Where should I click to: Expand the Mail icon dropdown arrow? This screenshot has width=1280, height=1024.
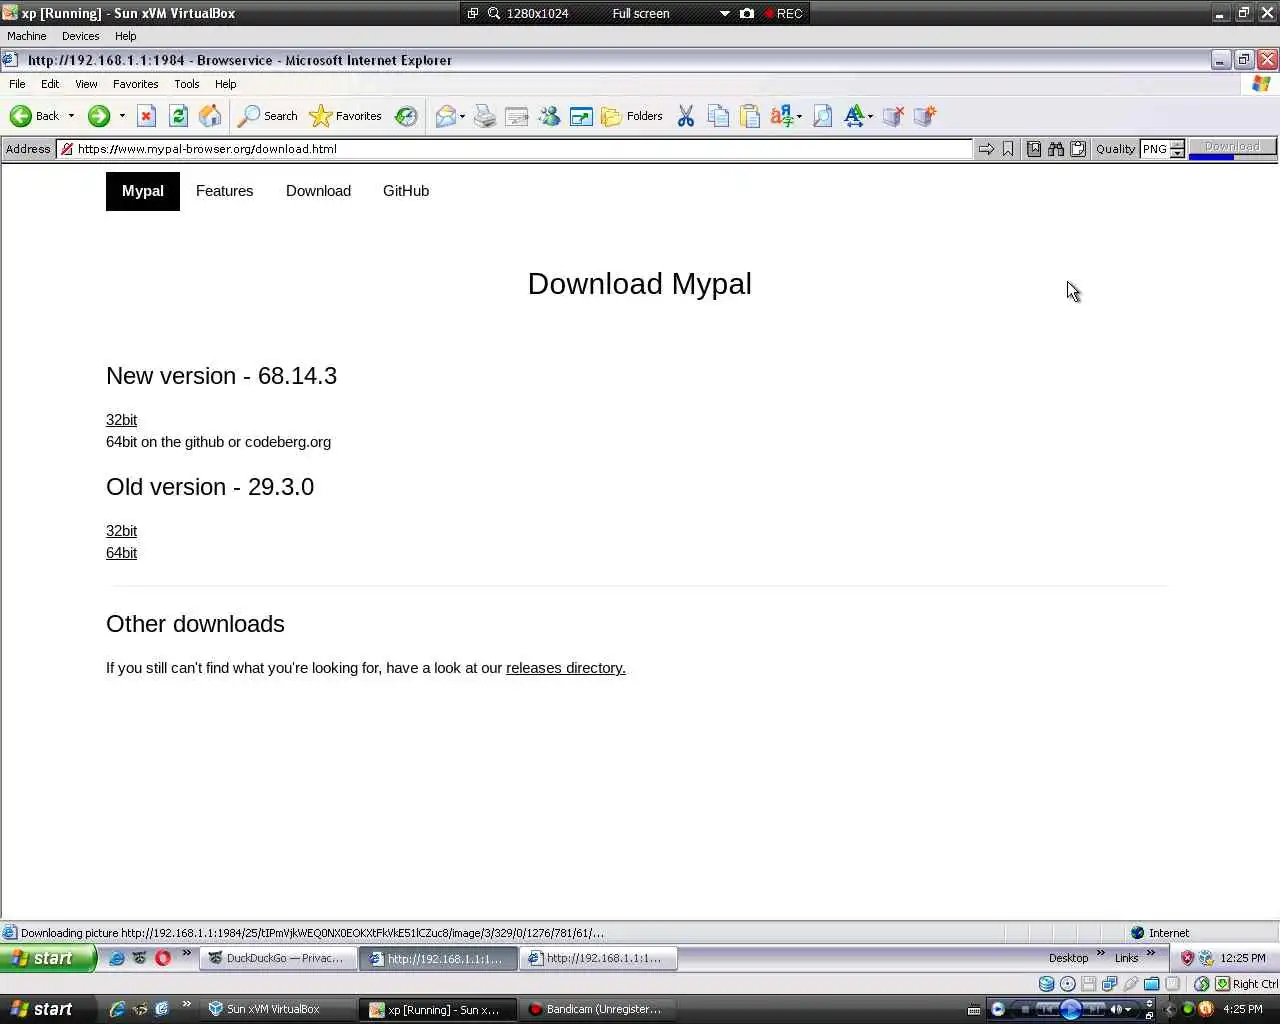tap(462, 117)
